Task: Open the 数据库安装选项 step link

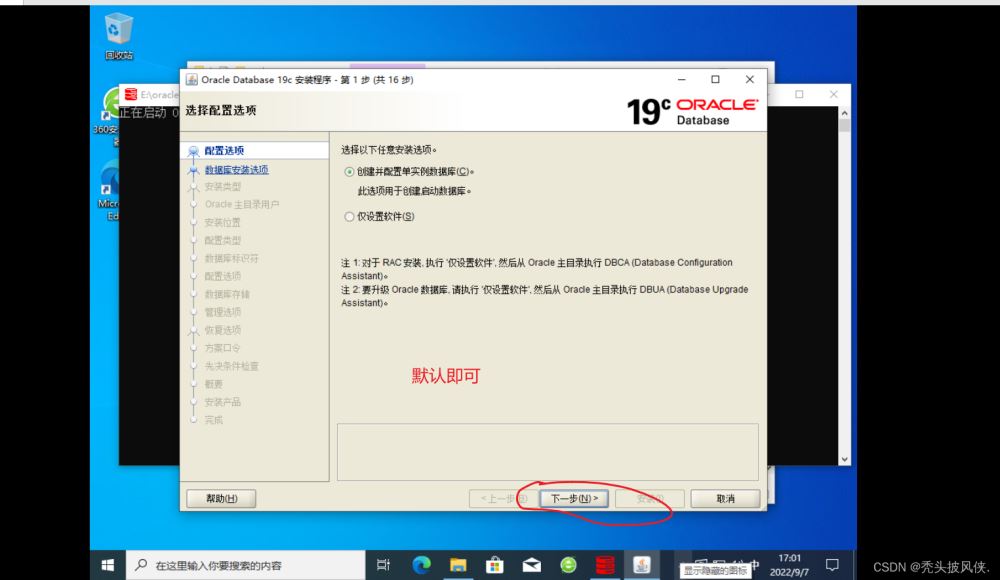Action: 236,170
